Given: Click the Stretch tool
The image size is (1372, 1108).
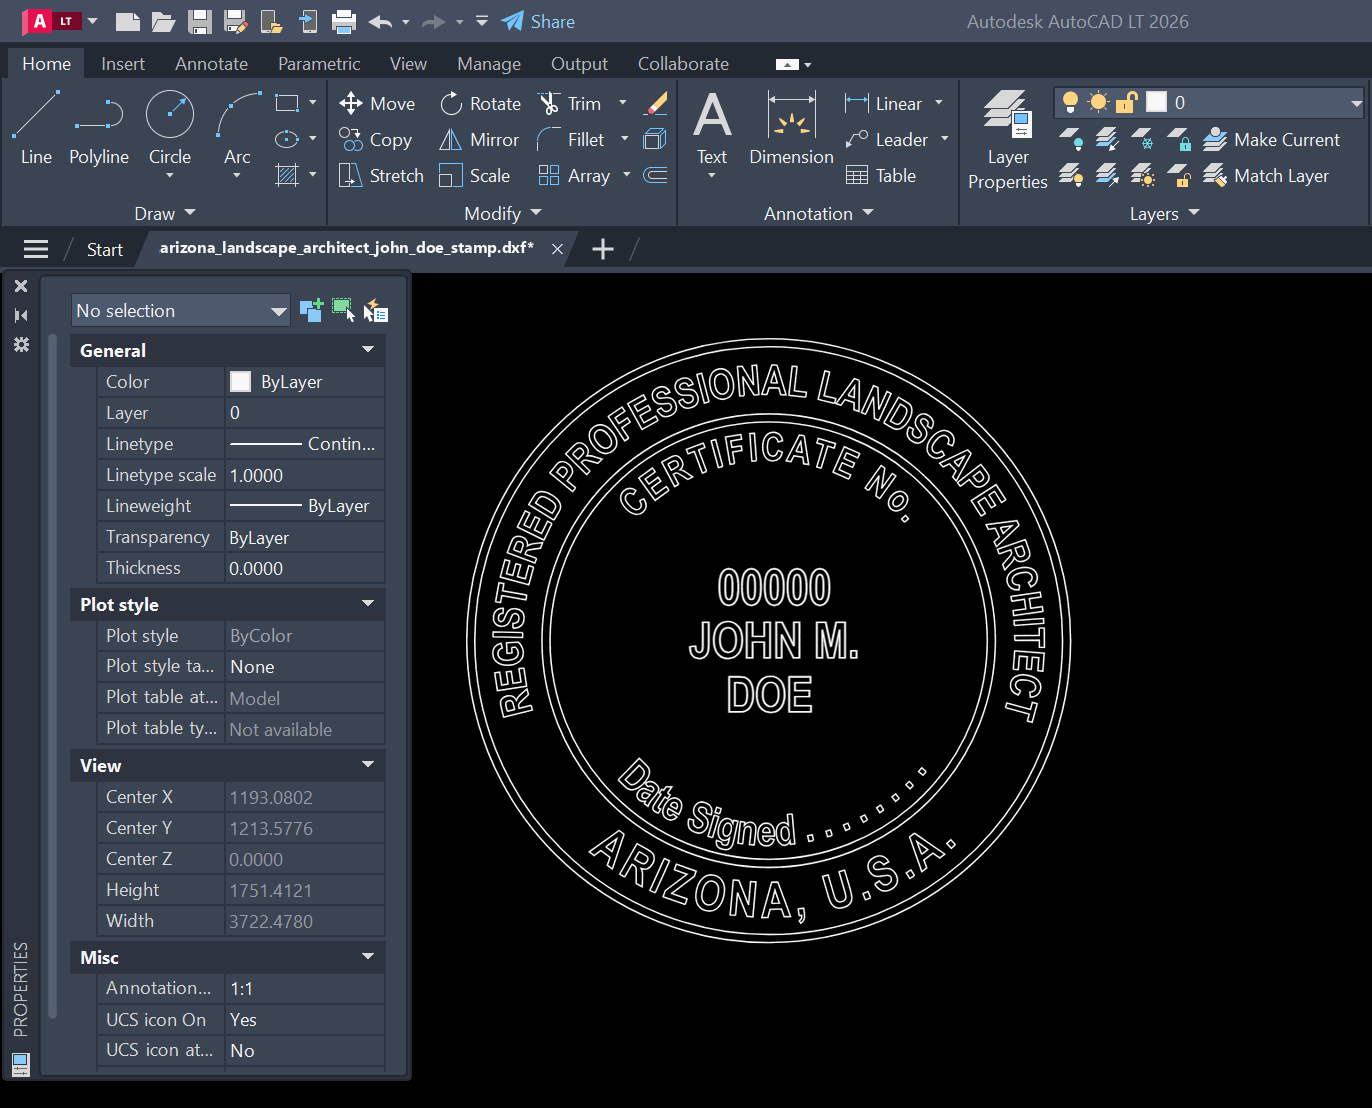Looking at the screenshot, I should coord(381,176).
